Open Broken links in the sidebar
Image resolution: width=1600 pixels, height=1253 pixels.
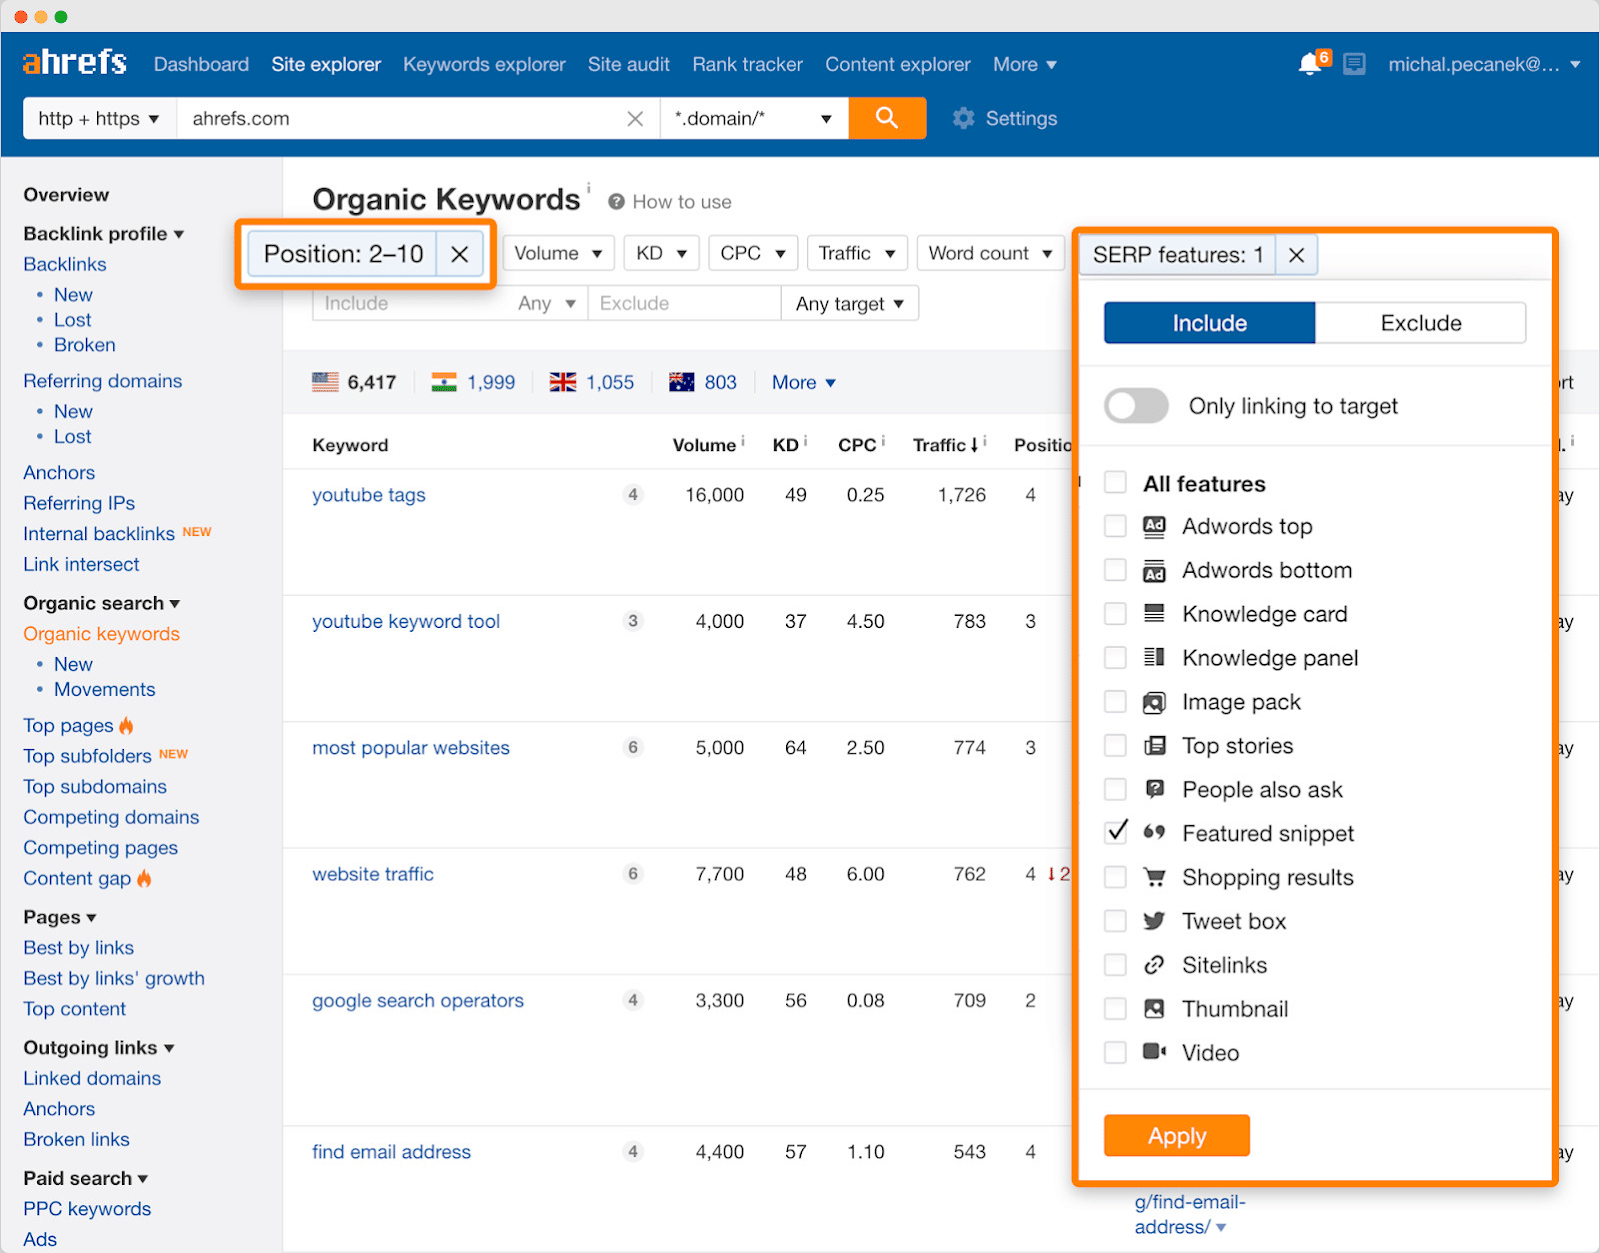[x=76, y=1139]
